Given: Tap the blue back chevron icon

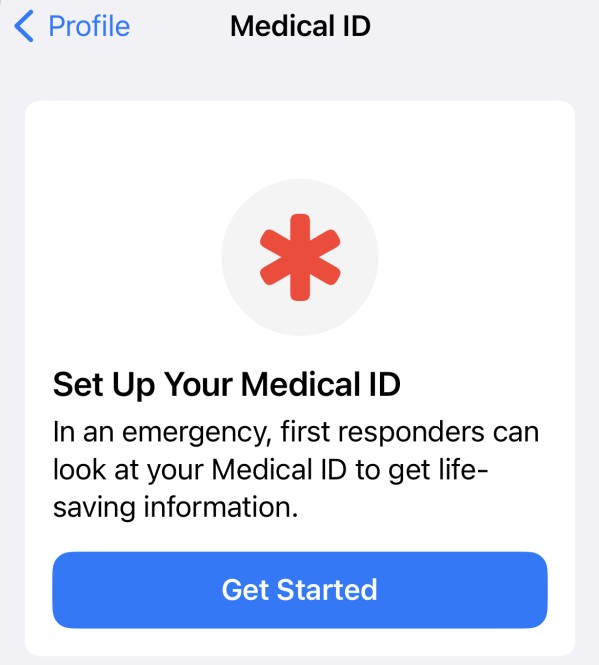Looking at the screenshot, I should pos(24,26).
